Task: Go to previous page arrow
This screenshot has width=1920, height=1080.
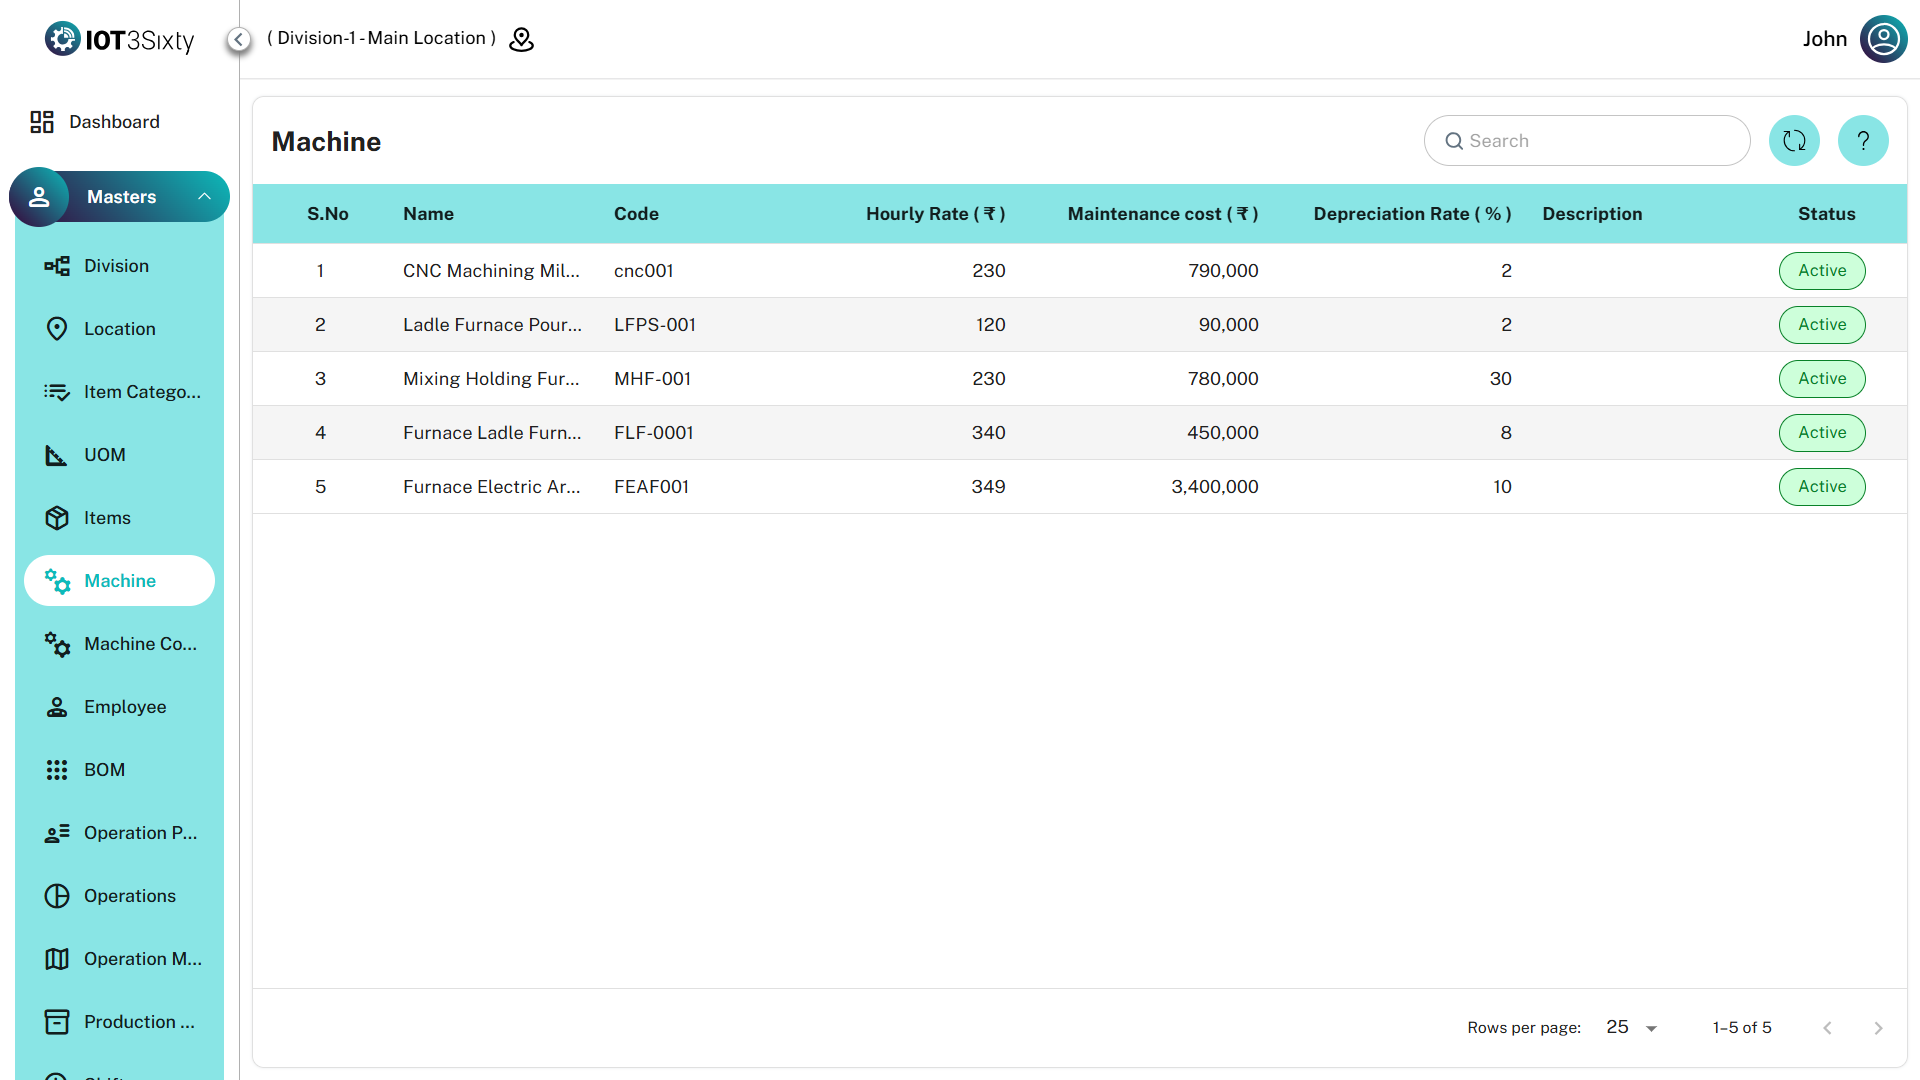Action: pos(1827,1028)
